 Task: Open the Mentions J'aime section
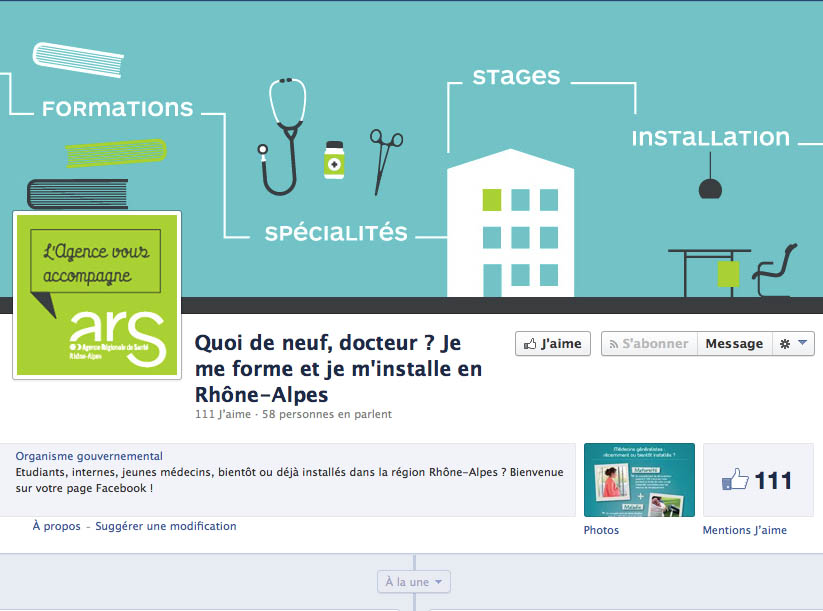click(x=744, y=530)
